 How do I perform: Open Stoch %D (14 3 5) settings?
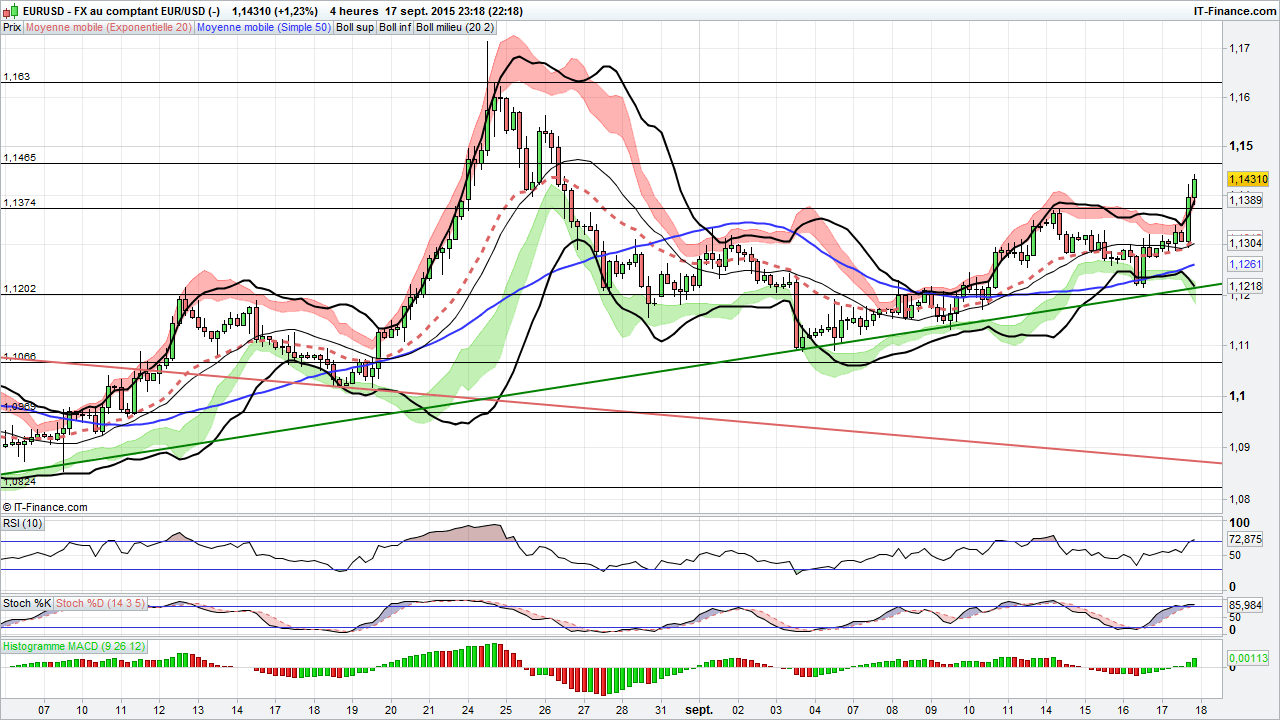(x=100, y=604)
